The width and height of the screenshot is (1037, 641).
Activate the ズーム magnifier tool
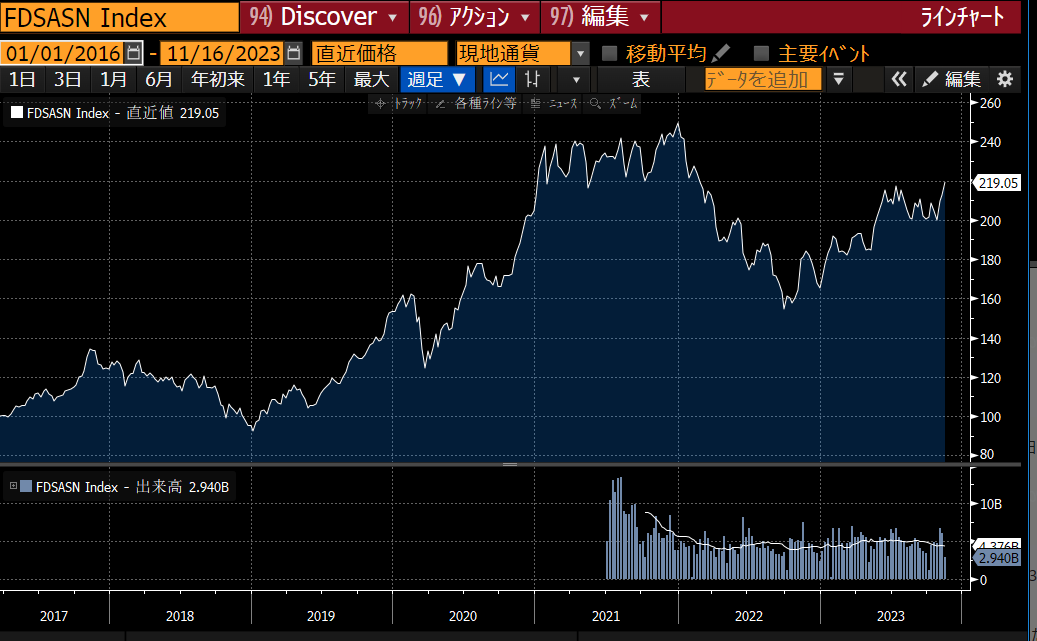click(613, 103)
